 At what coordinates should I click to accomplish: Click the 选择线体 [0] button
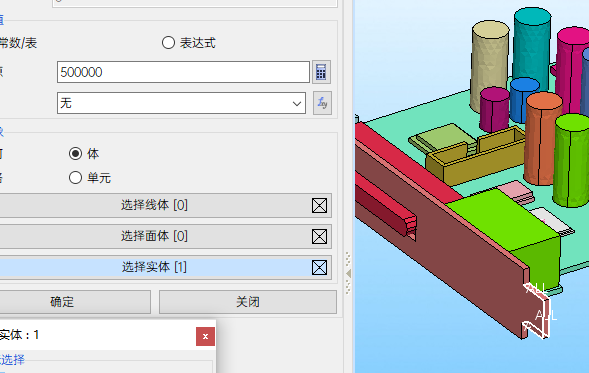point(154,205)
